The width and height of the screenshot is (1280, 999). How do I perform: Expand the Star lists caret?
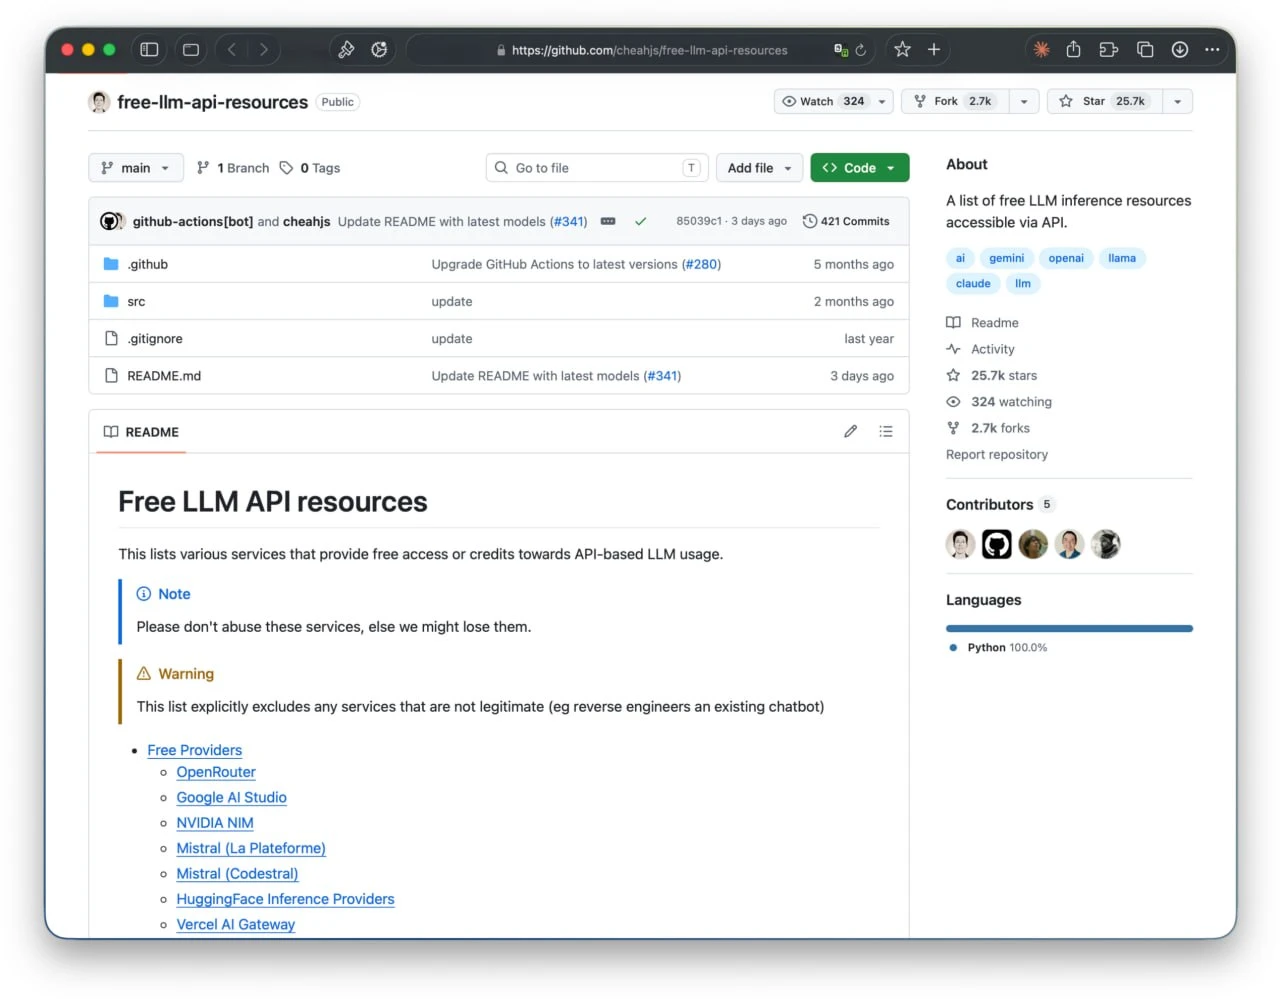(x=1178, y=101)
